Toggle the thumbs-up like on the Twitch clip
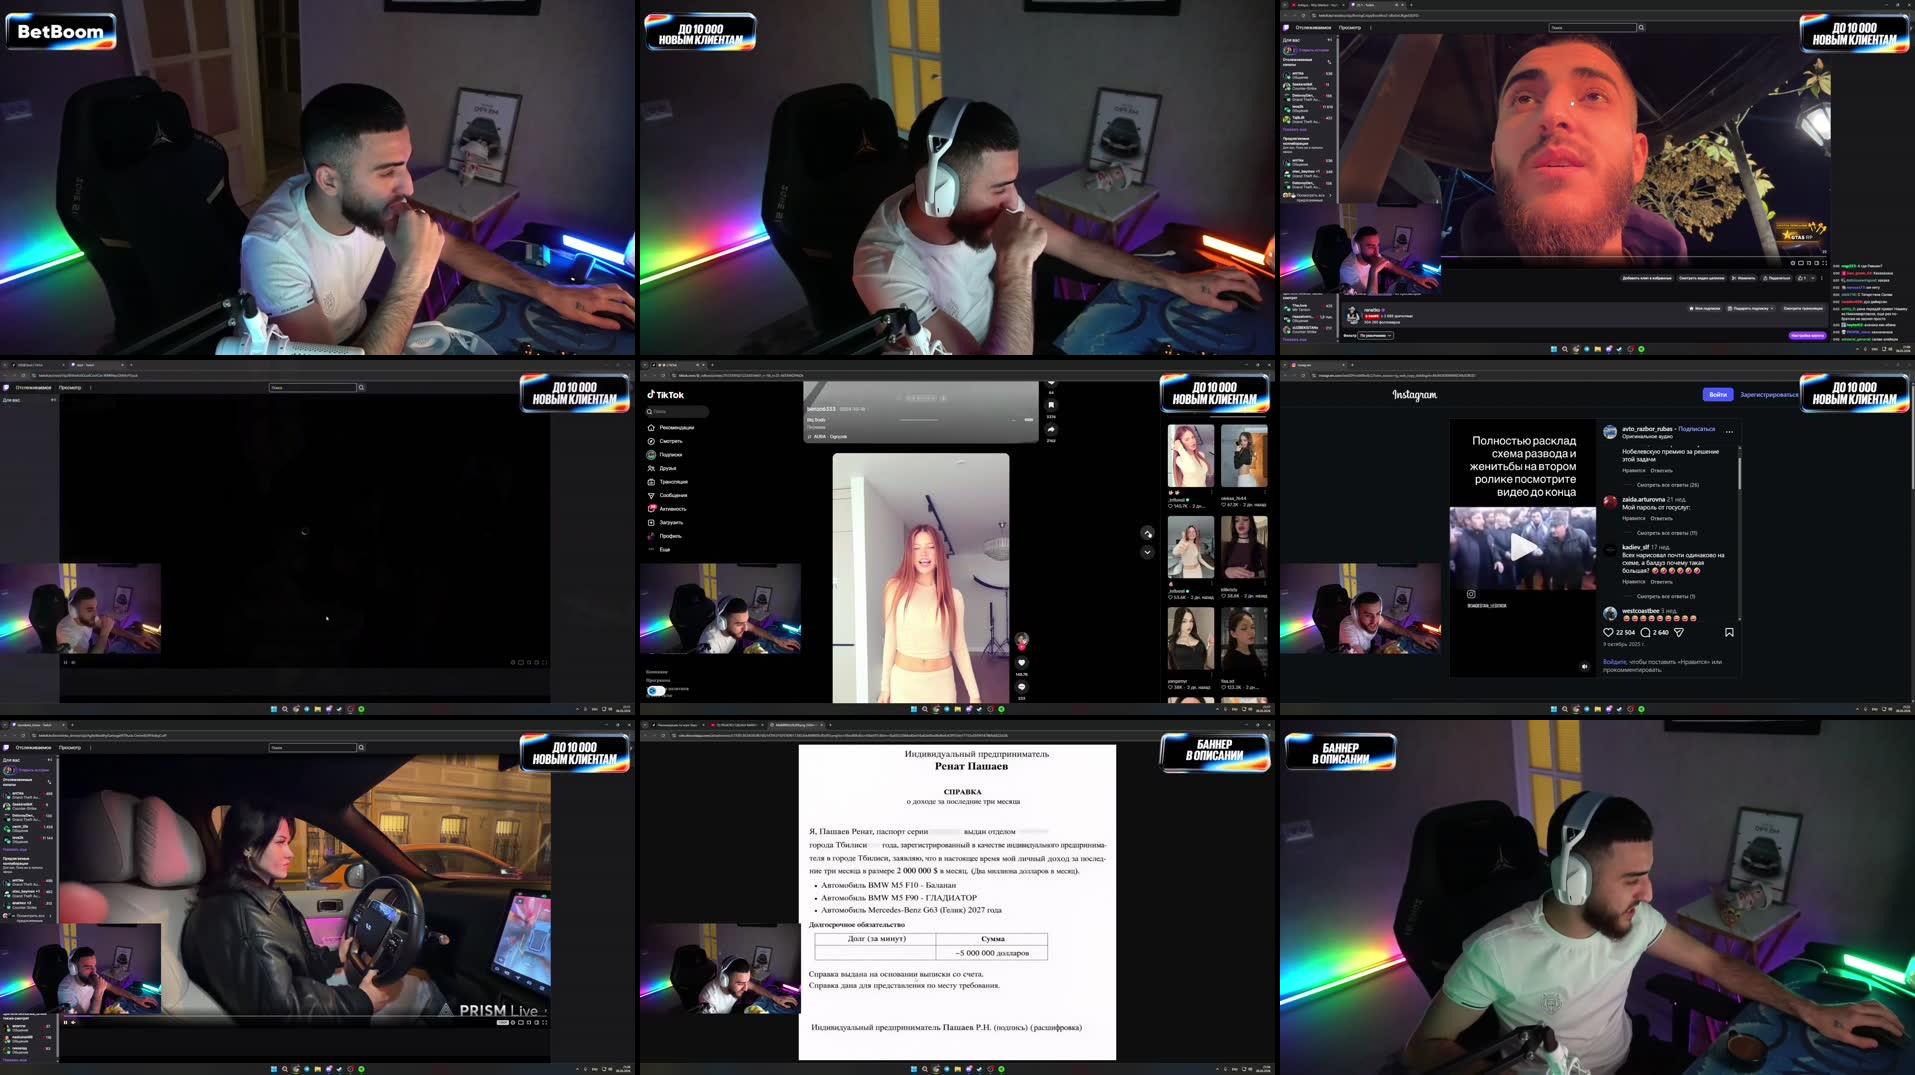The width and height of the screenshot is (1915, 1075). (x=1801, y=279)
